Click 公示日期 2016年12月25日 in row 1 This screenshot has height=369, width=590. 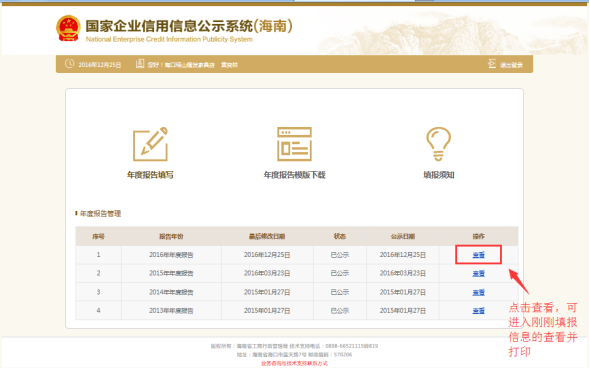(x=403, y=255)
